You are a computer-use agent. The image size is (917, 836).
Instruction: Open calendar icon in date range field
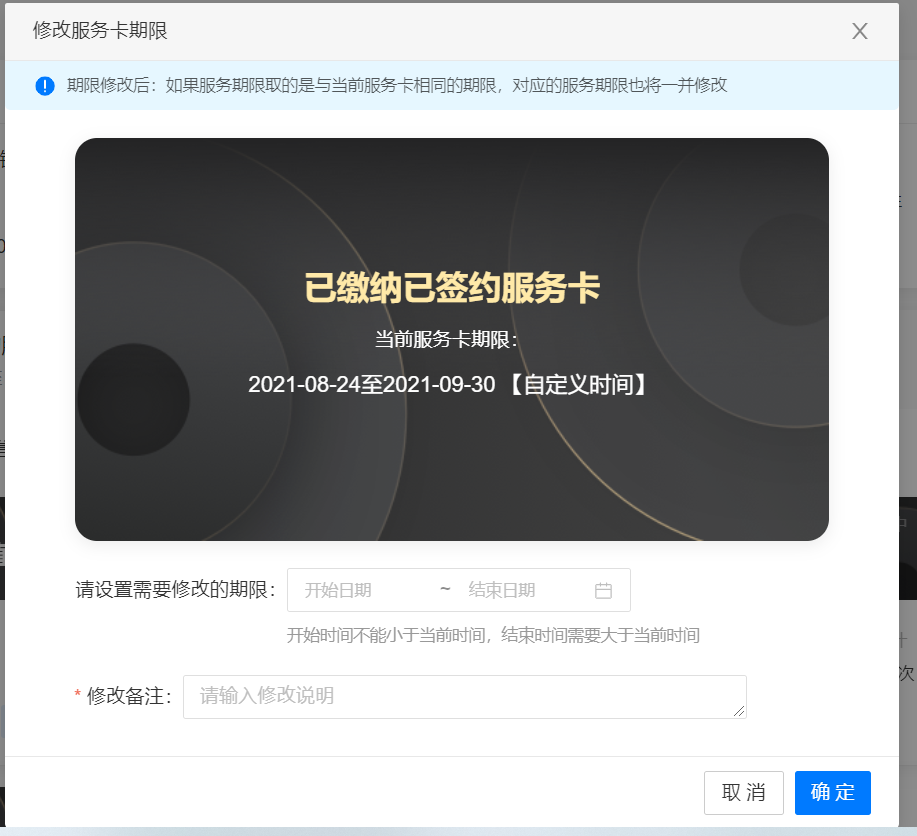pyautogui.click(x=603, y=590)
